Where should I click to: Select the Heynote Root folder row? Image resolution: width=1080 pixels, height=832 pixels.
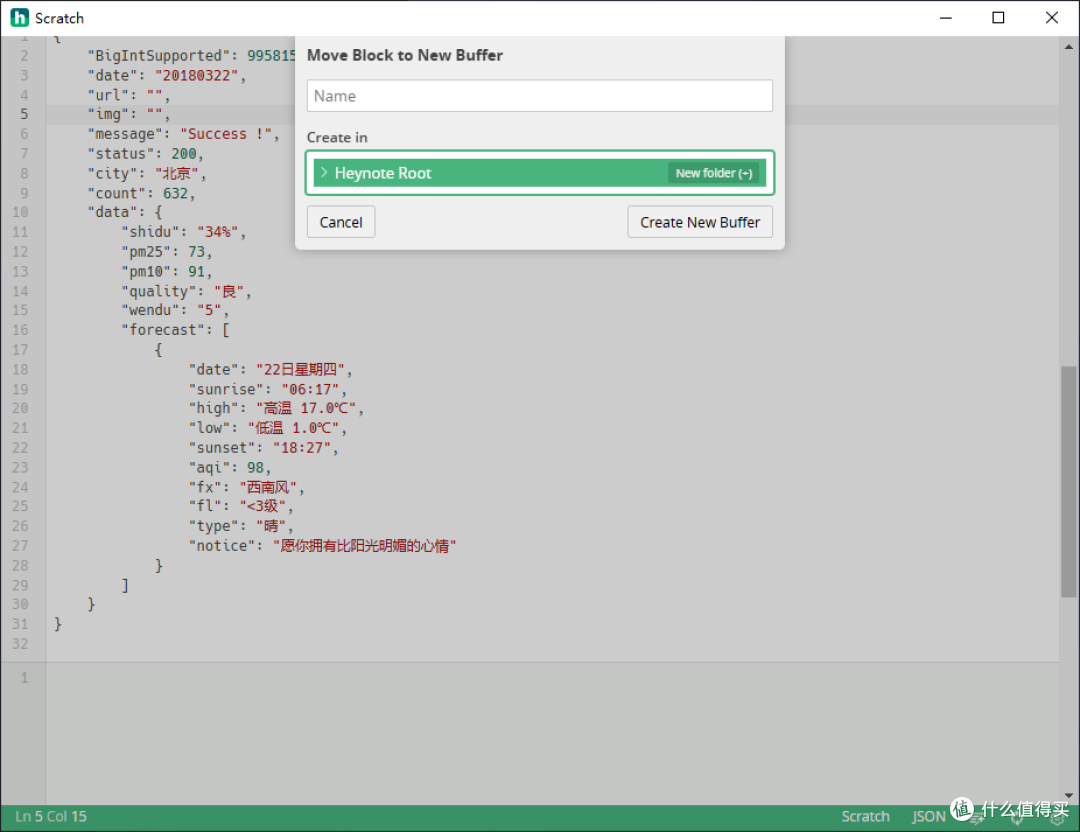click(539, 173)
